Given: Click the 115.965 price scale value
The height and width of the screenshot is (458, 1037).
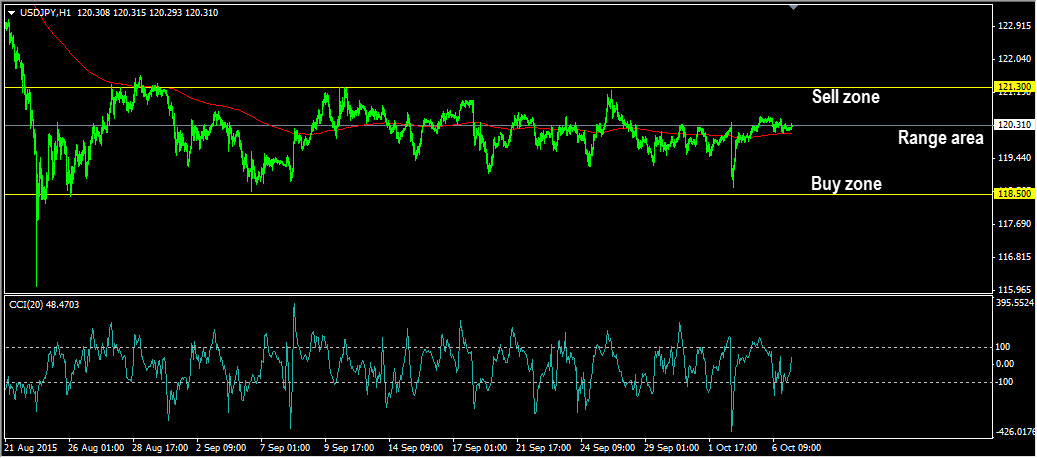Looking at the screenshot, I should [x=1014, y=289].
